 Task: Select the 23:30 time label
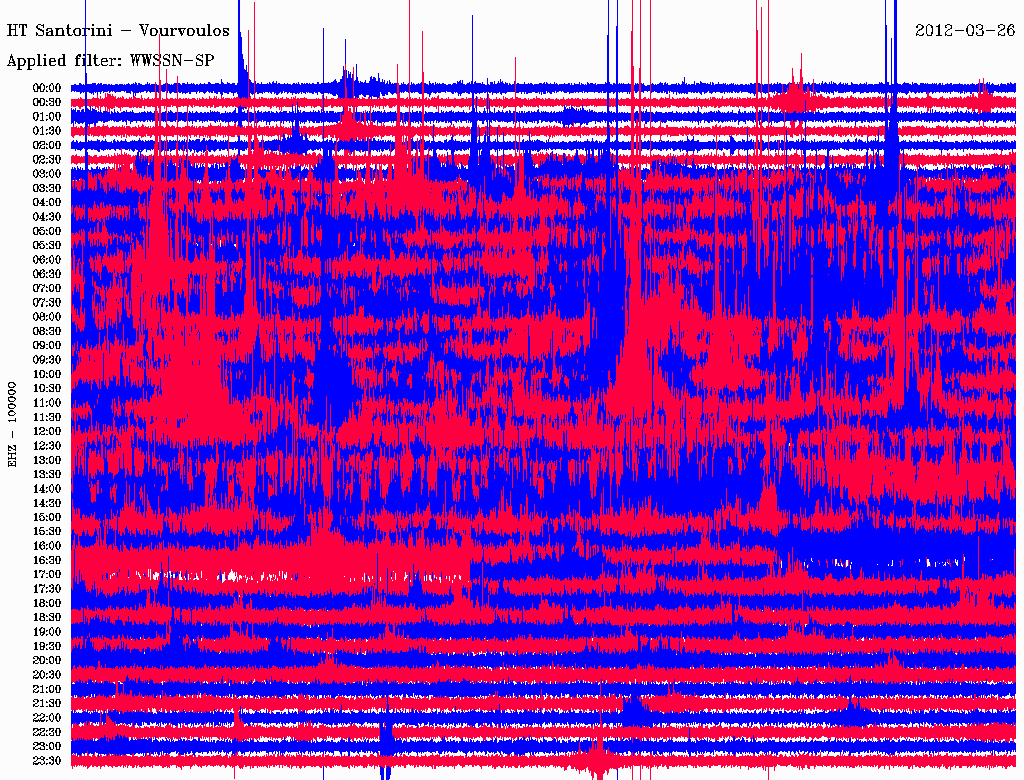coord(47,760)
